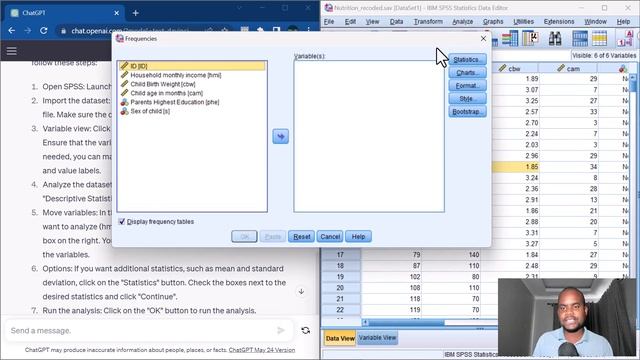Click the up arrow of SPSS vertical scrollbar
The width and height of the screenshot is (640, 360).
[x=633, y=77]
